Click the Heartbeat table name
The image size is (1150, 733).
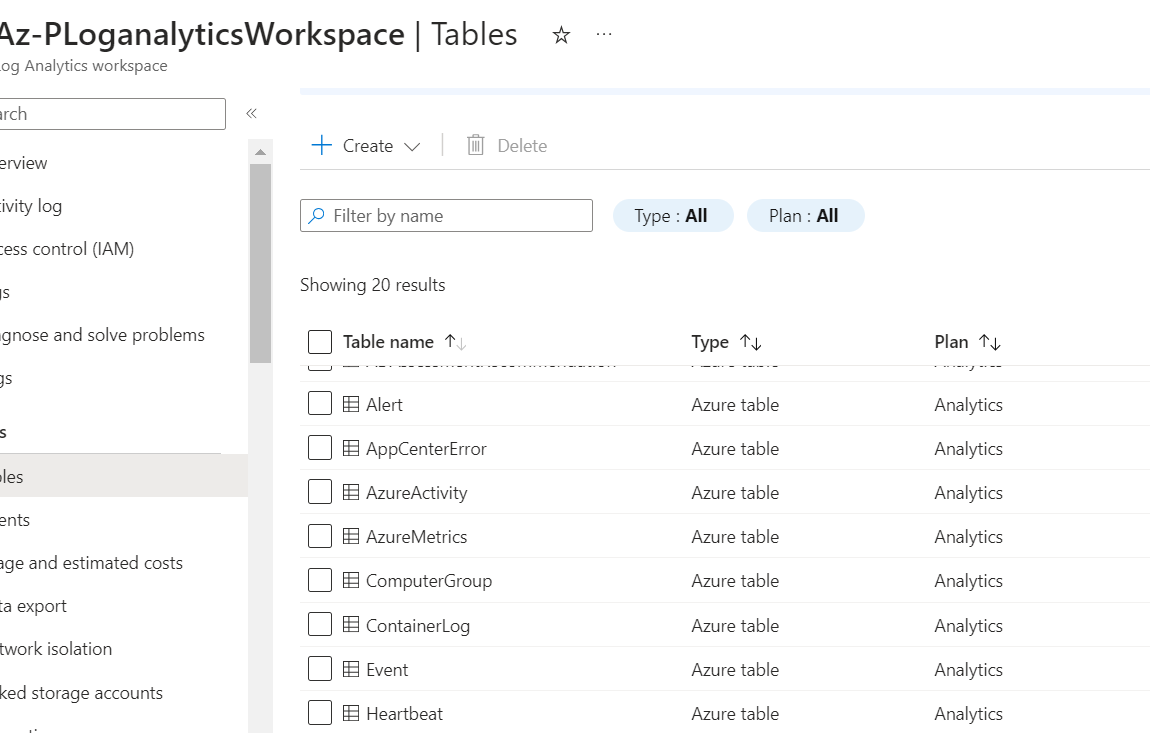404,714
